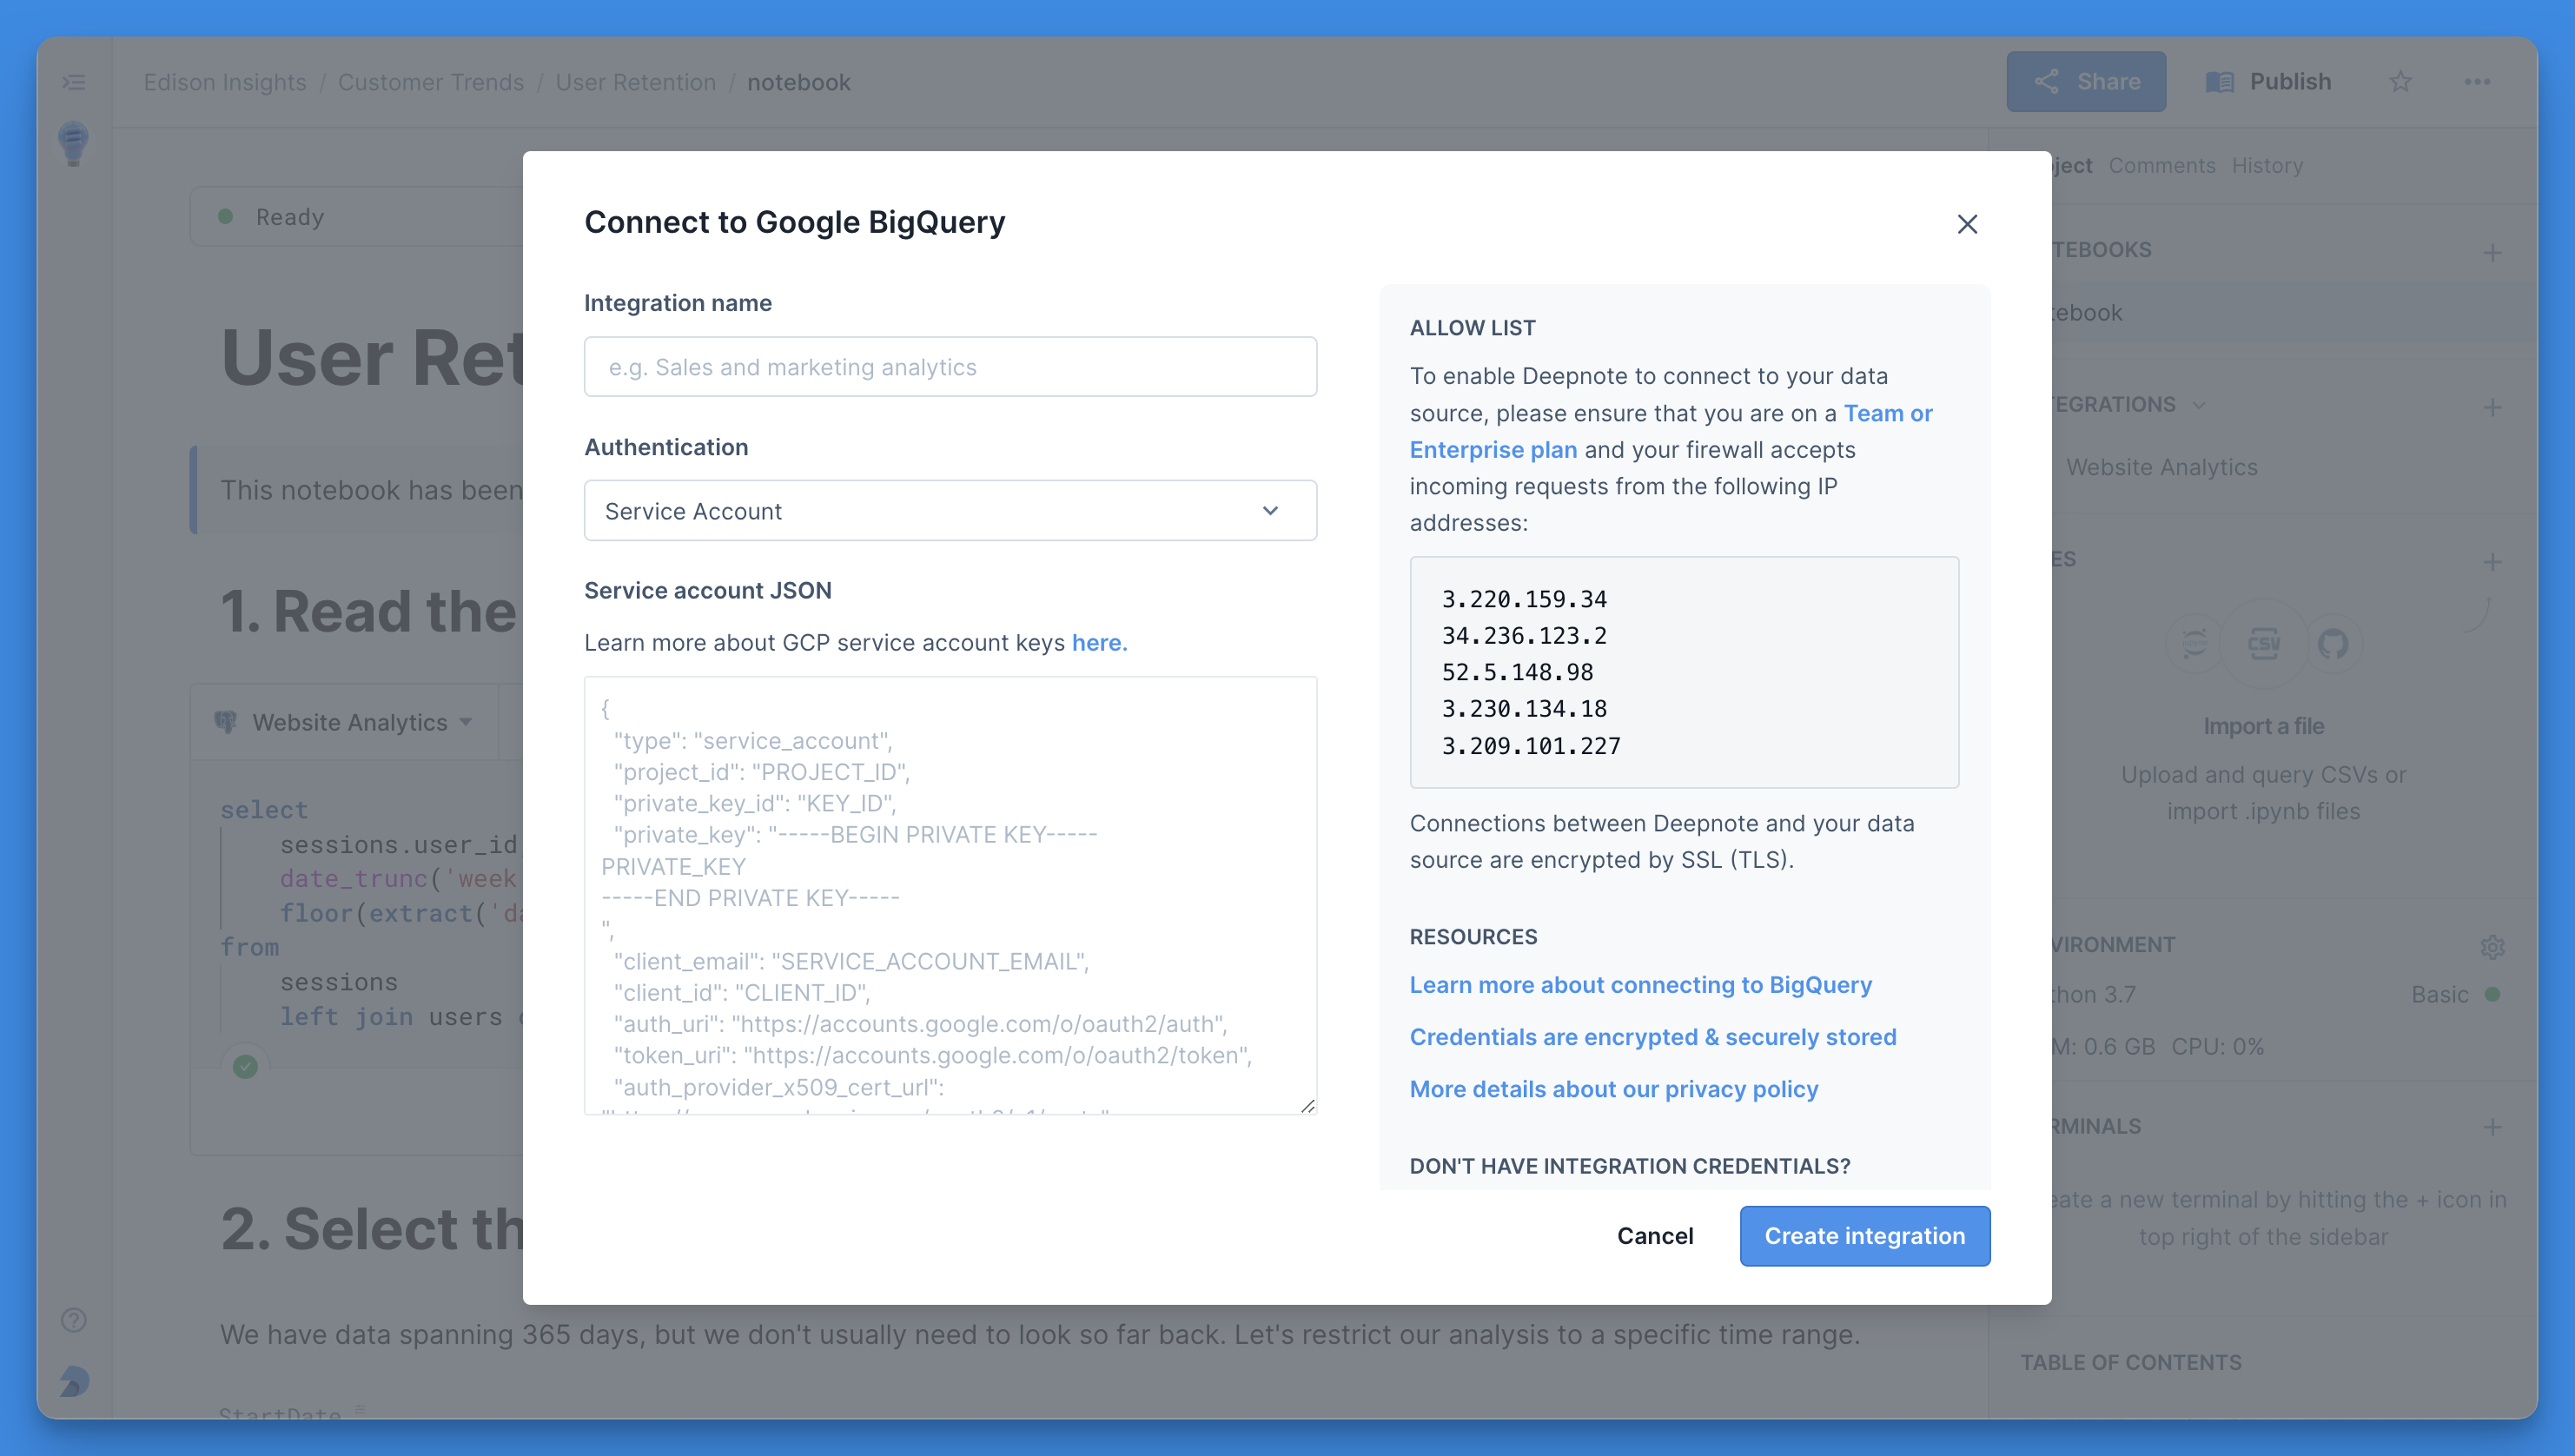2575x1456 pixels.
Task: Star the notebook with the star icon
Action: pyautogui.click(x=2400, y=82)
